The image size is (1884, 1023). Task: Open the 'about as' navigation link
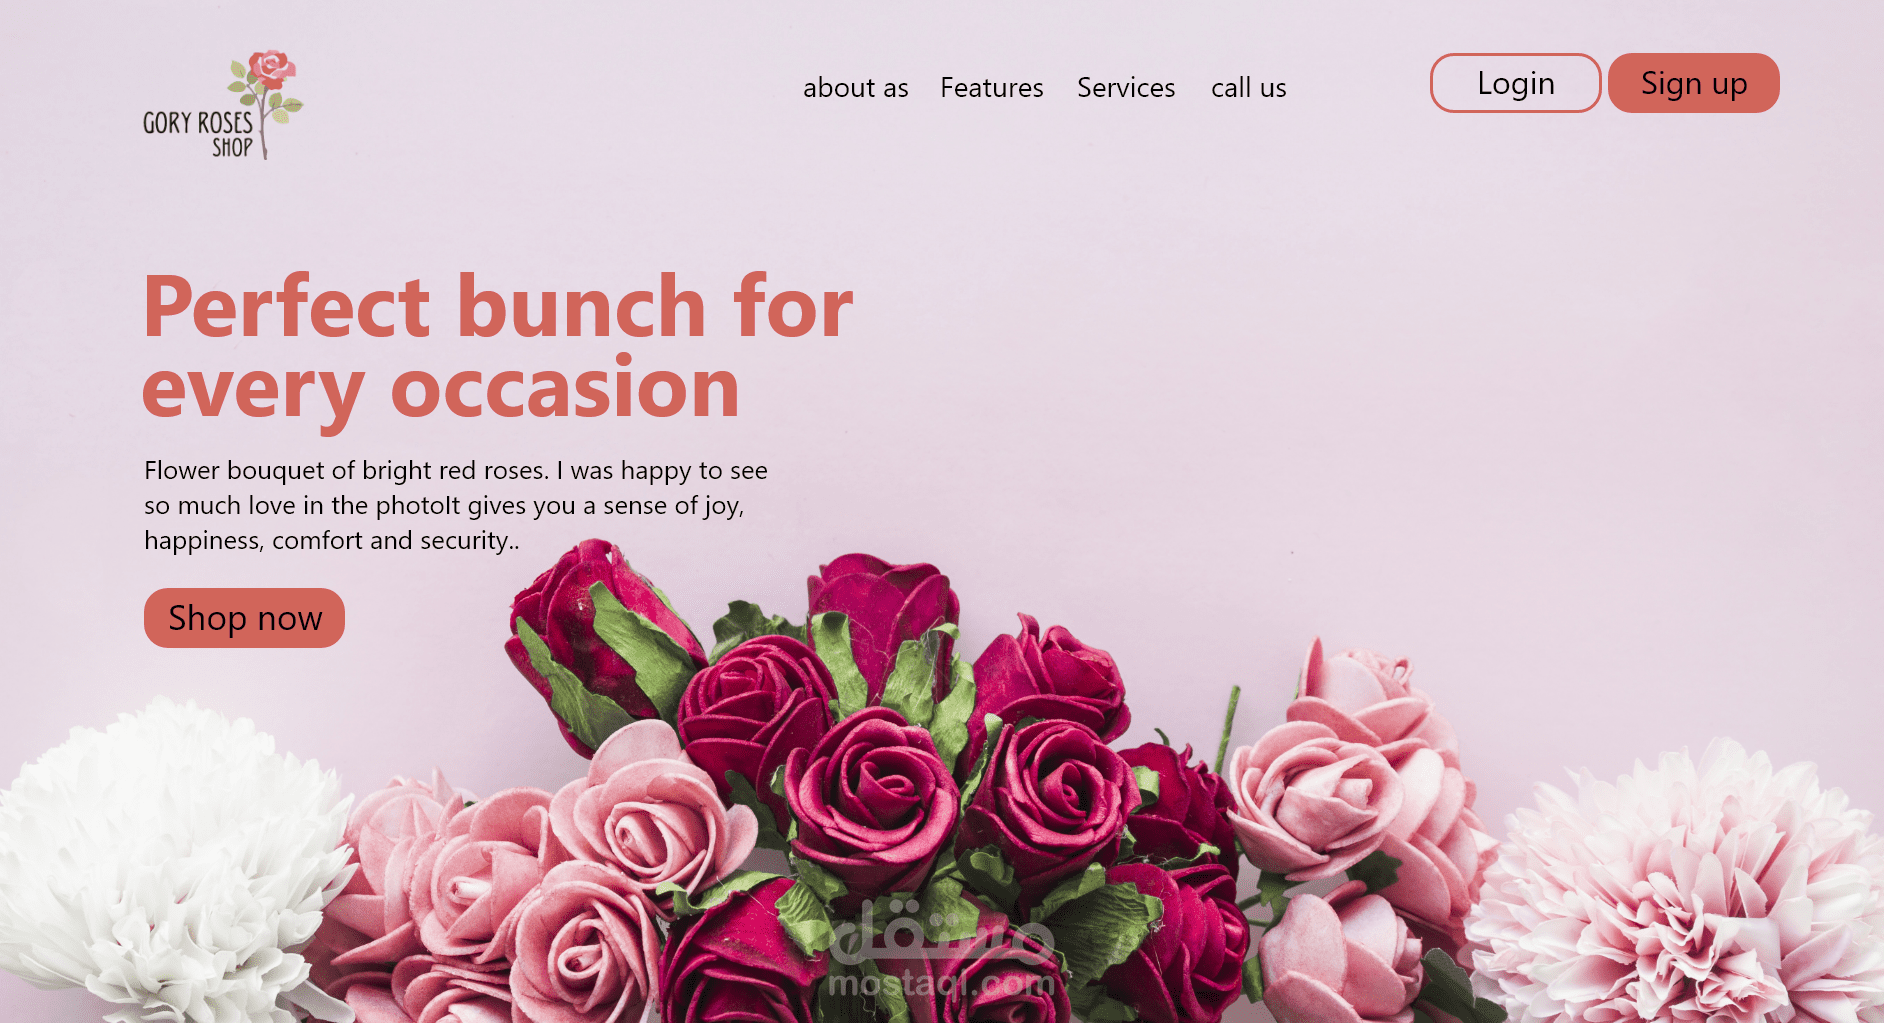pos(856,88)
